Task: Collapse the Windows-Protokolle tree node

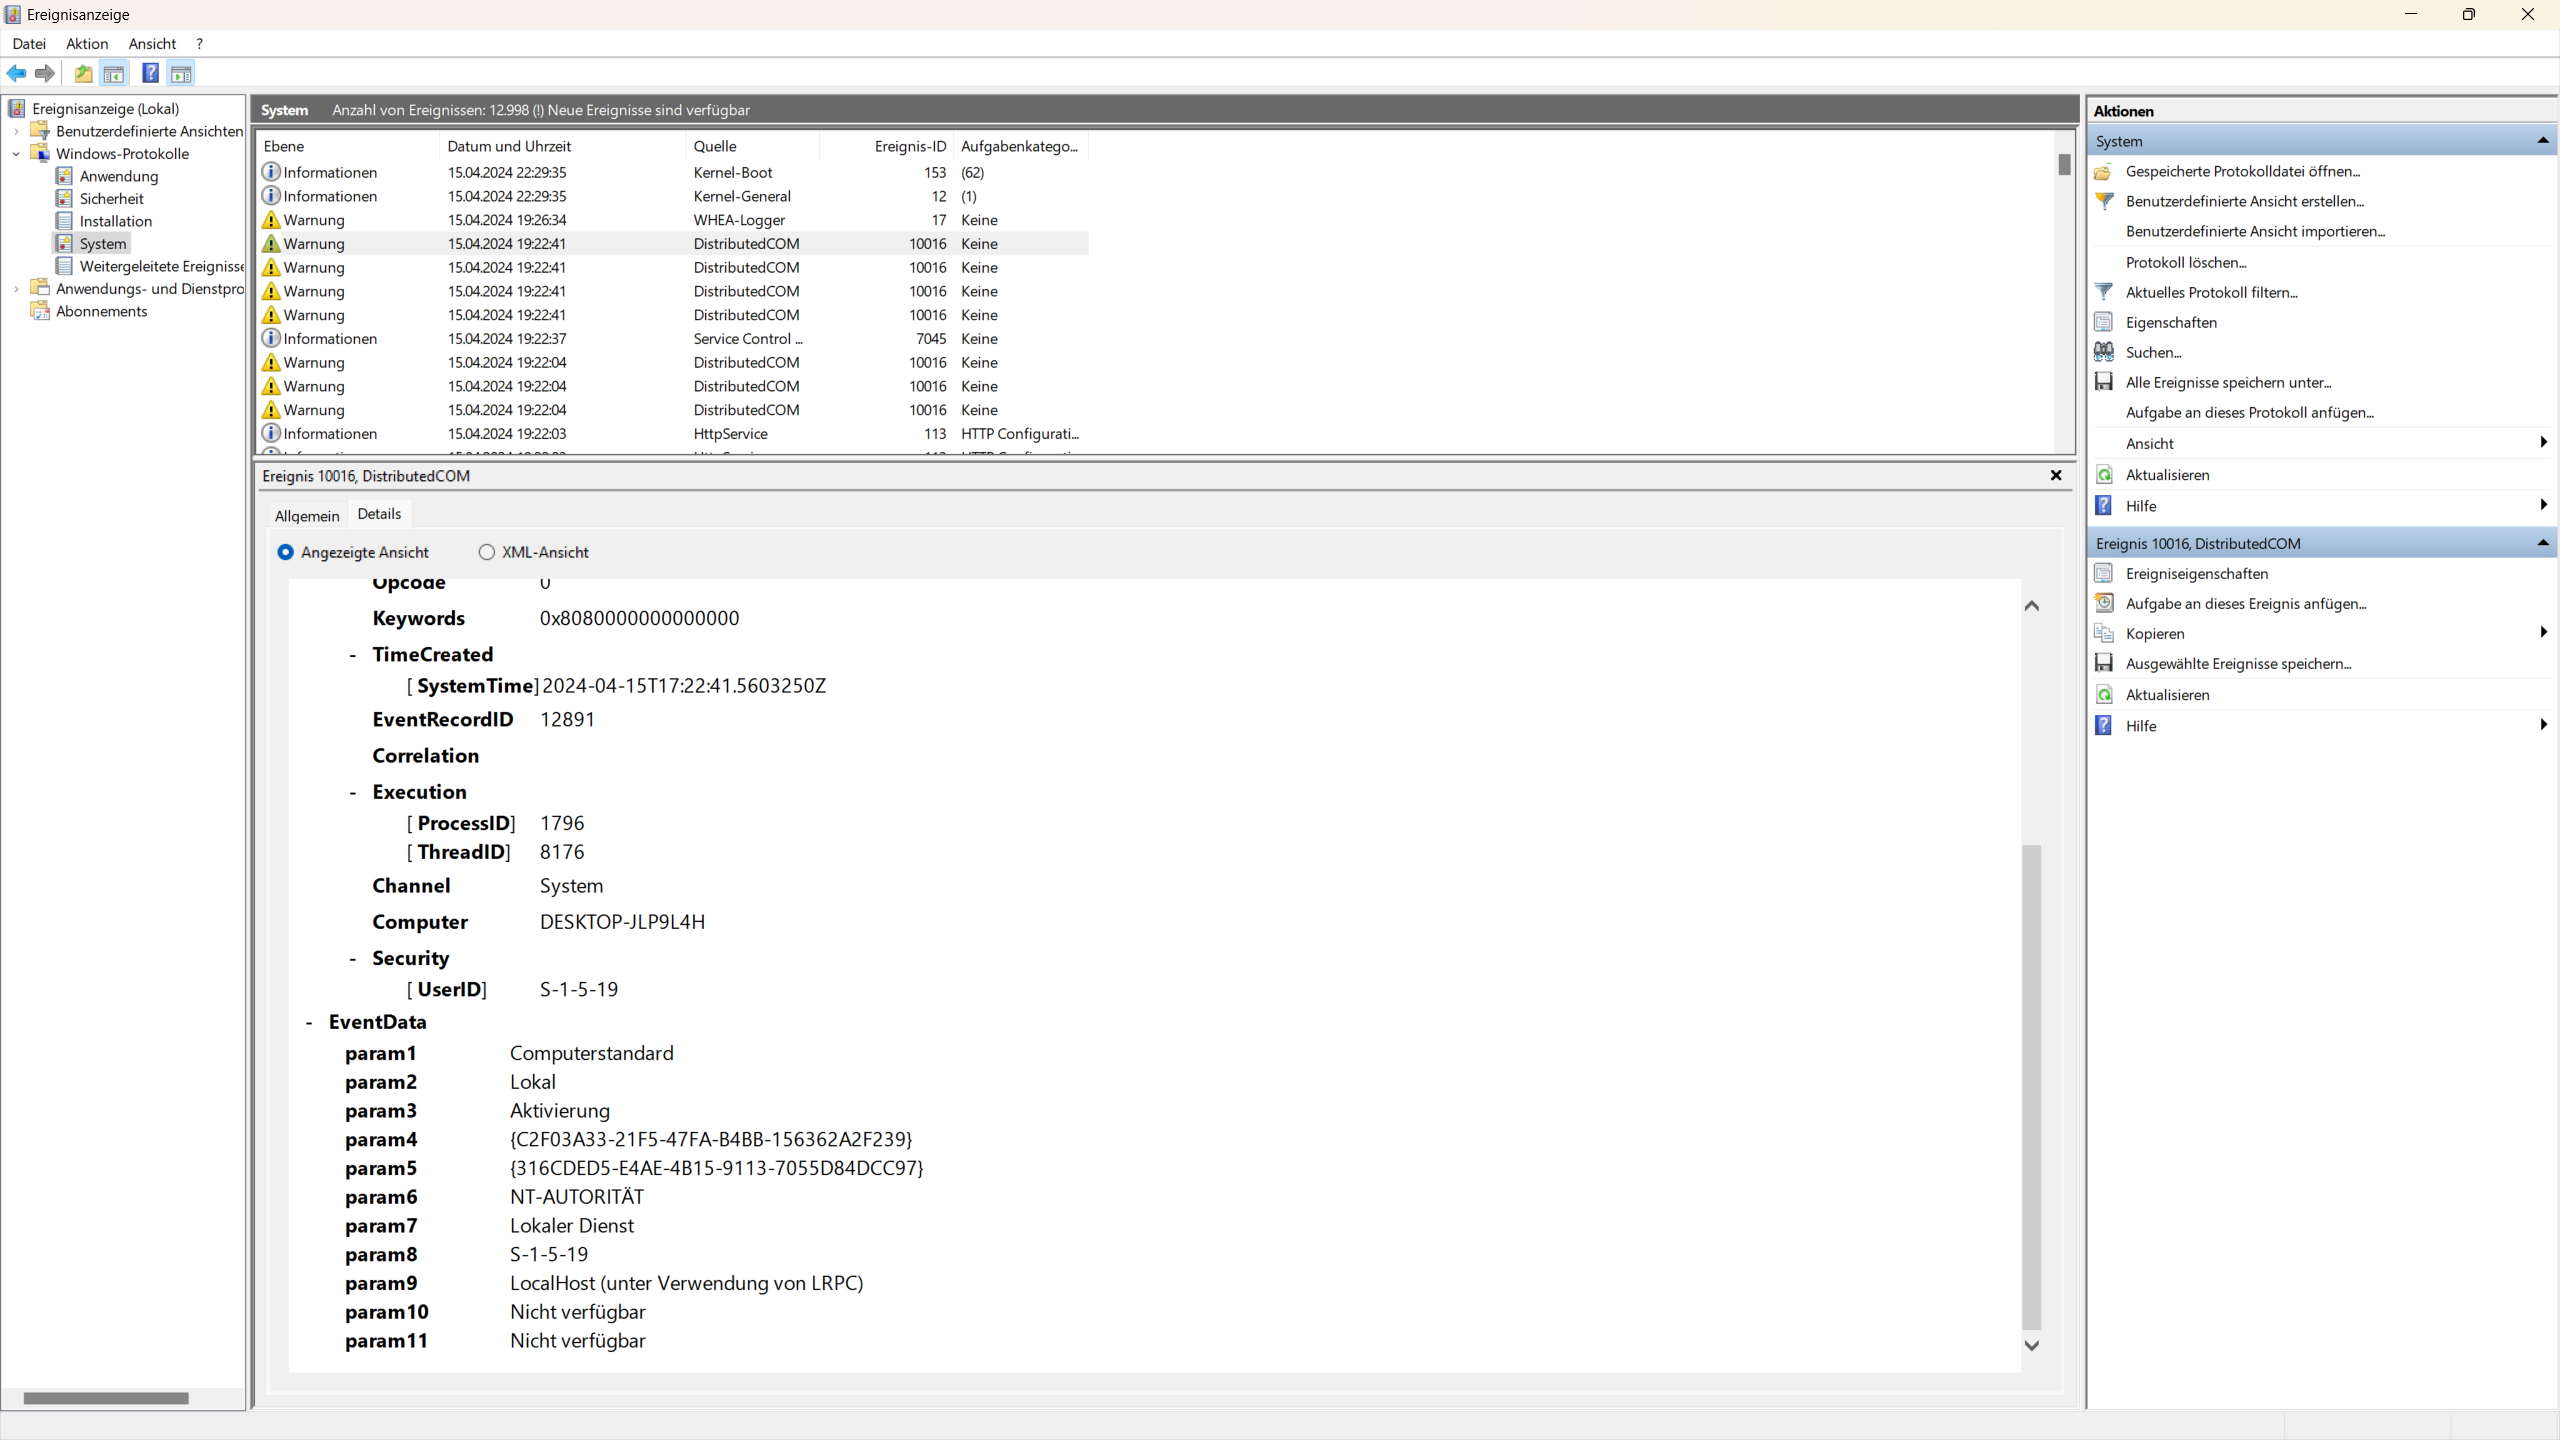Action: (16, 154)
